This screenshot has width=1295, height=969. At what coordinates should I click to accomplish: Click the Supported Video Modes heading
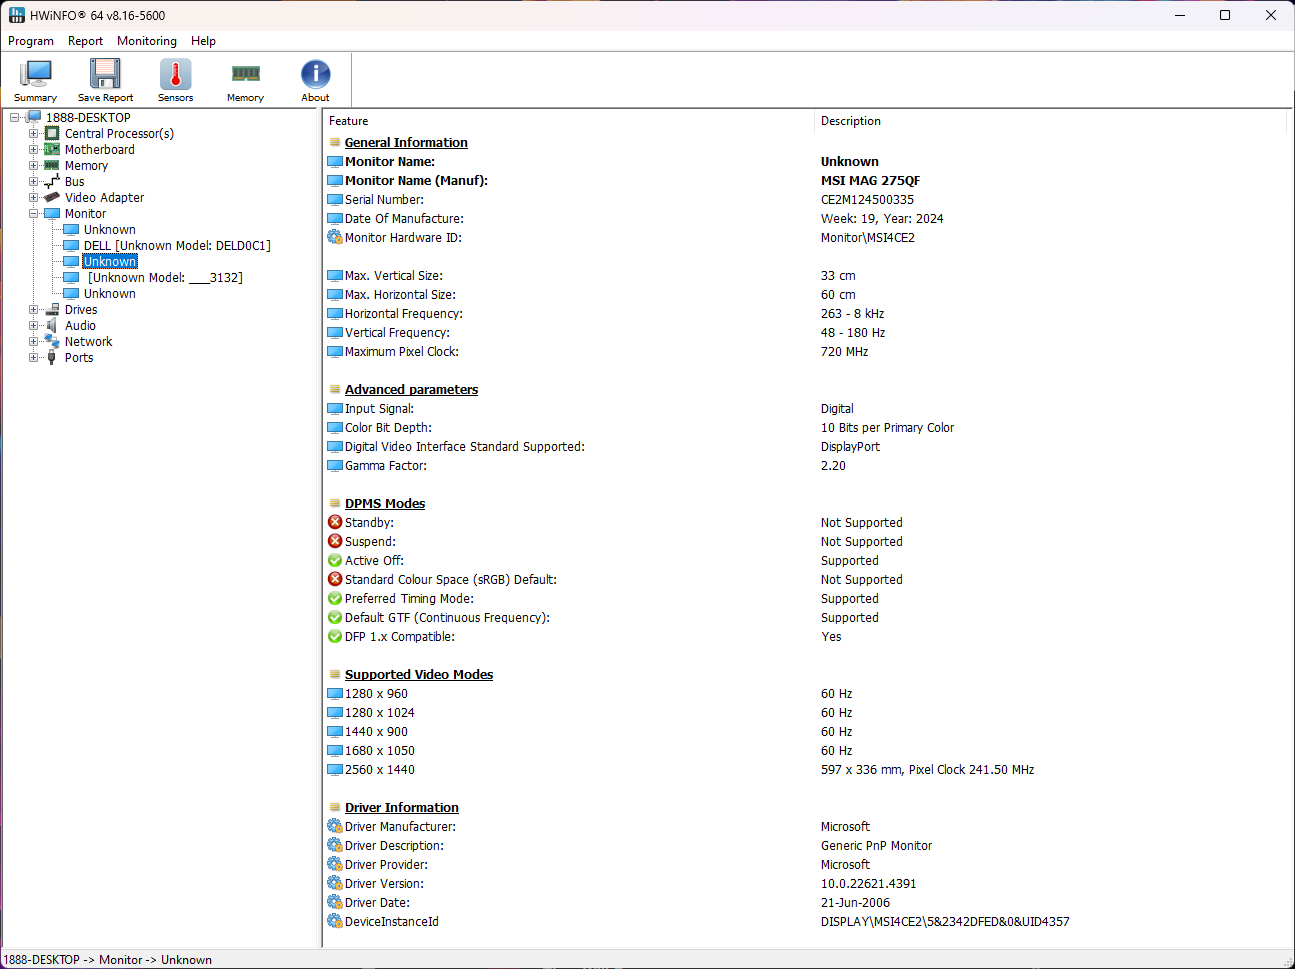419,674
